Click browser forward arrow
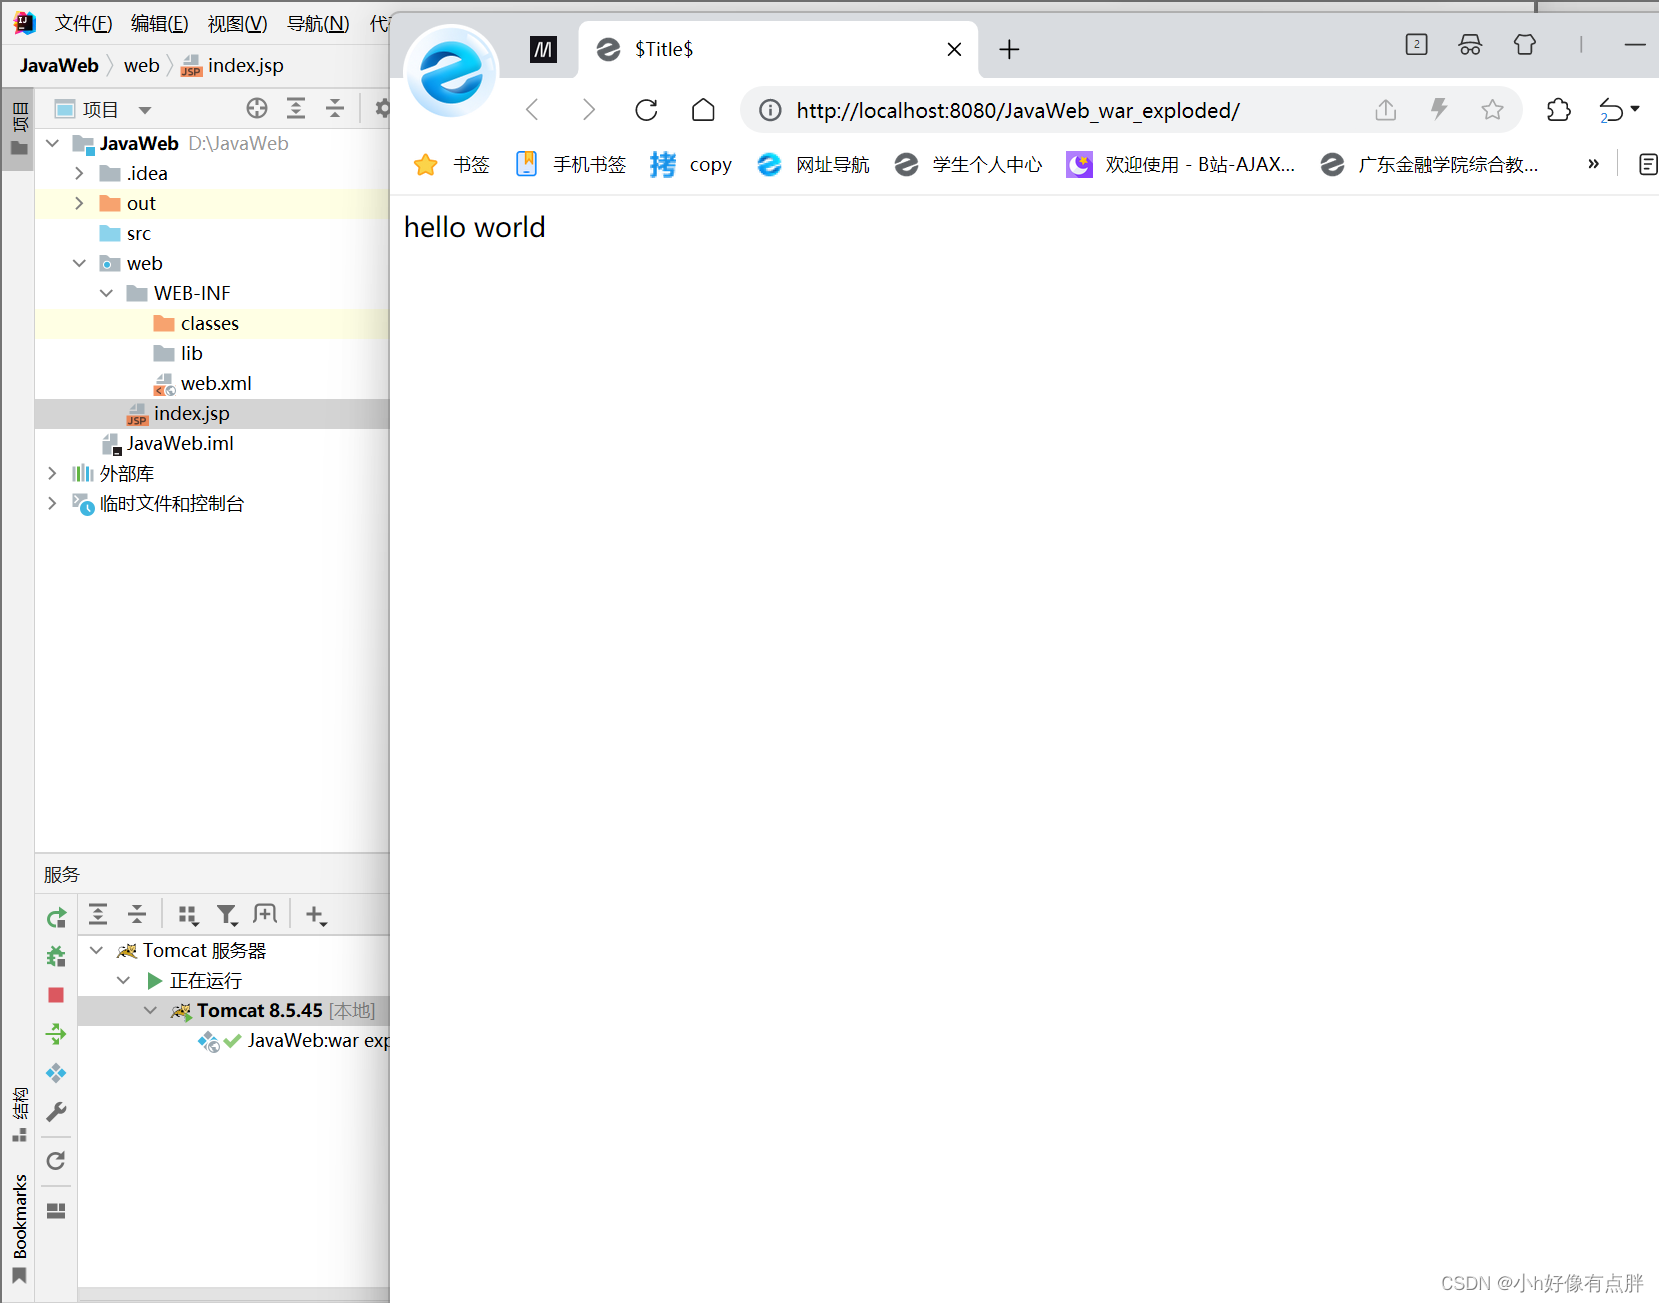This screenshot has width=1659, height=1303. 589,110
